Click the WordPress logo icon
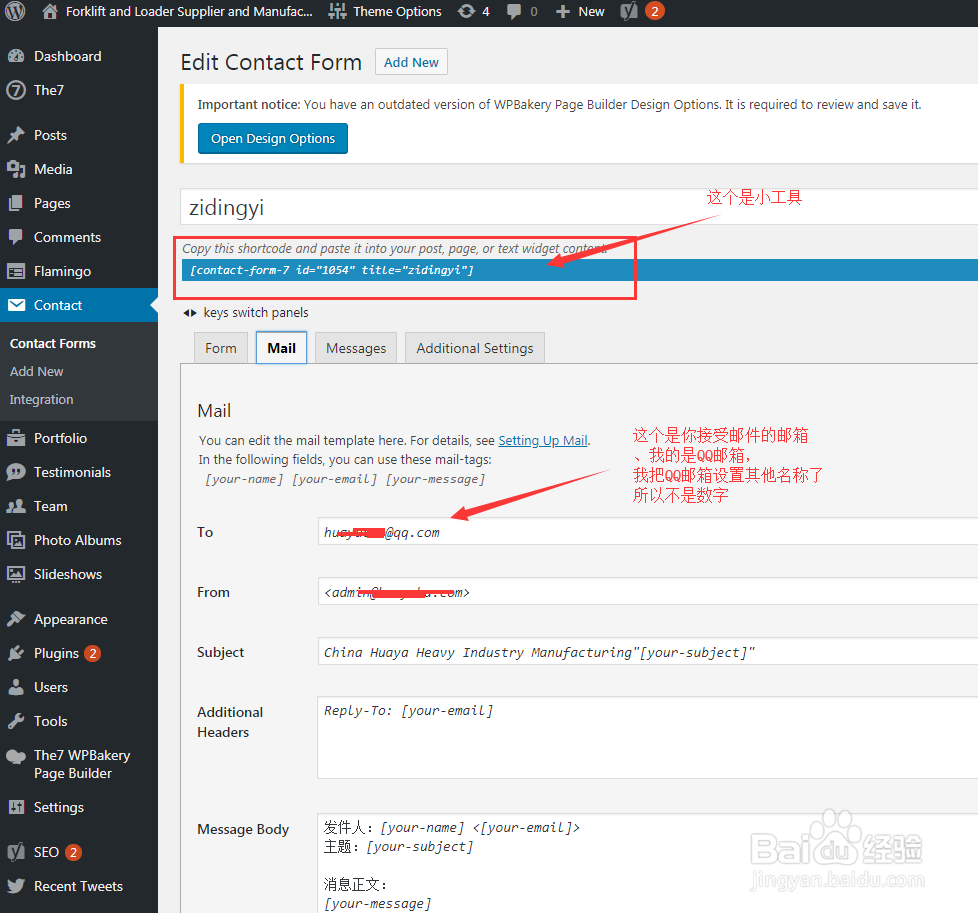This screenshot has height=913, width=978. pos(15,11)
